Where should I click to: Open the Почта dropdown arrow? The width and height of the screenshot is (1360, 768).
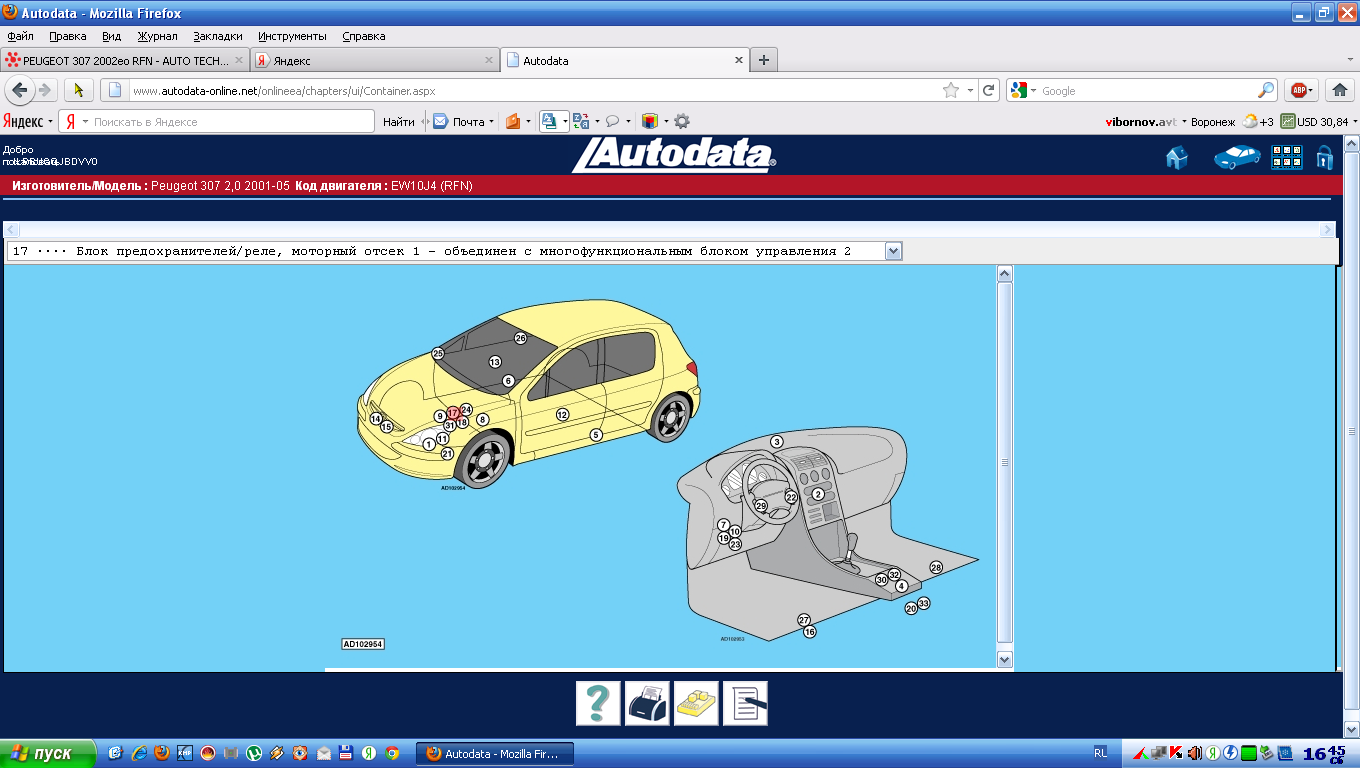coord(491,121)
